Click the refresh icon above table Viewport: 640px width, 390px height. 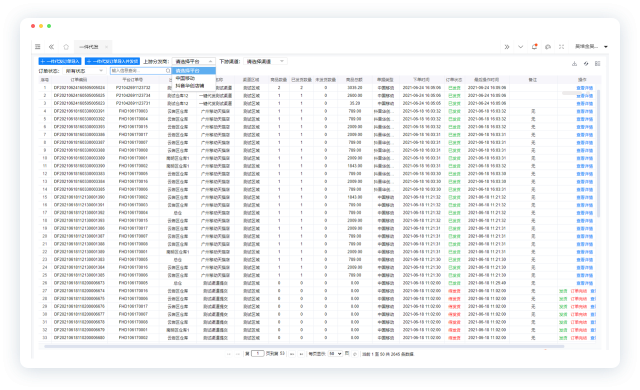[x=586, y=64]
